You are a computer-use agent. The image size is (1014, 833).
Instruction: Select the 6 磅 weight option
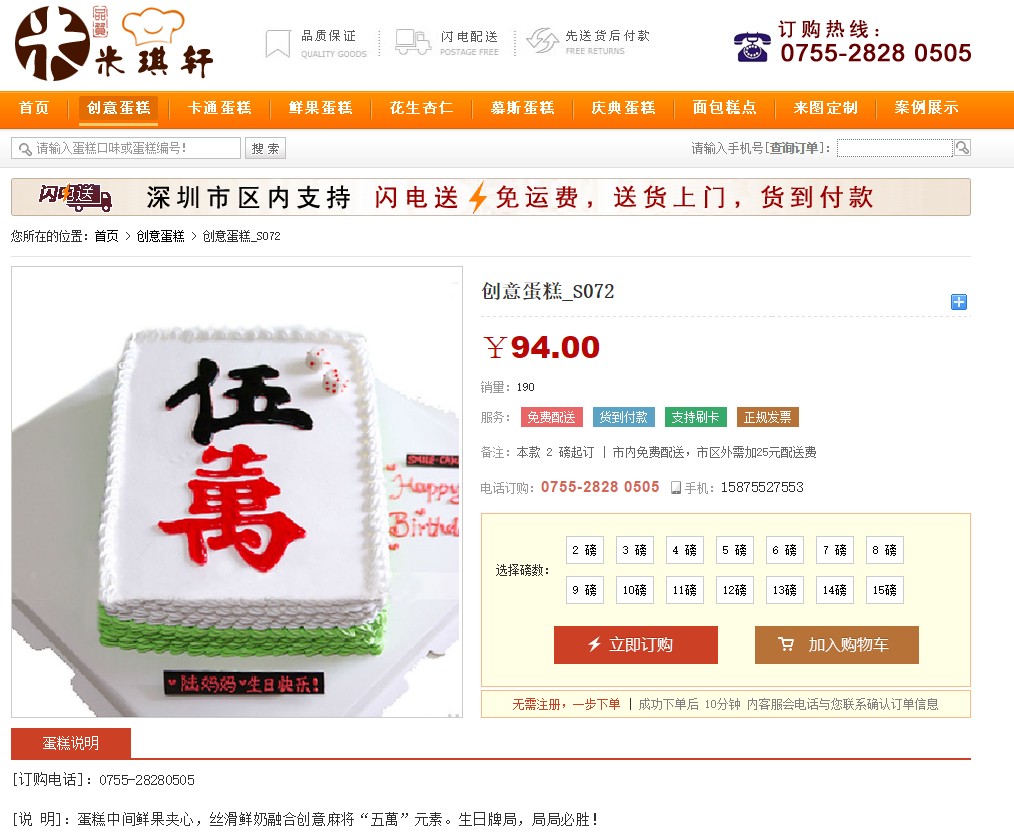(784, 550)
